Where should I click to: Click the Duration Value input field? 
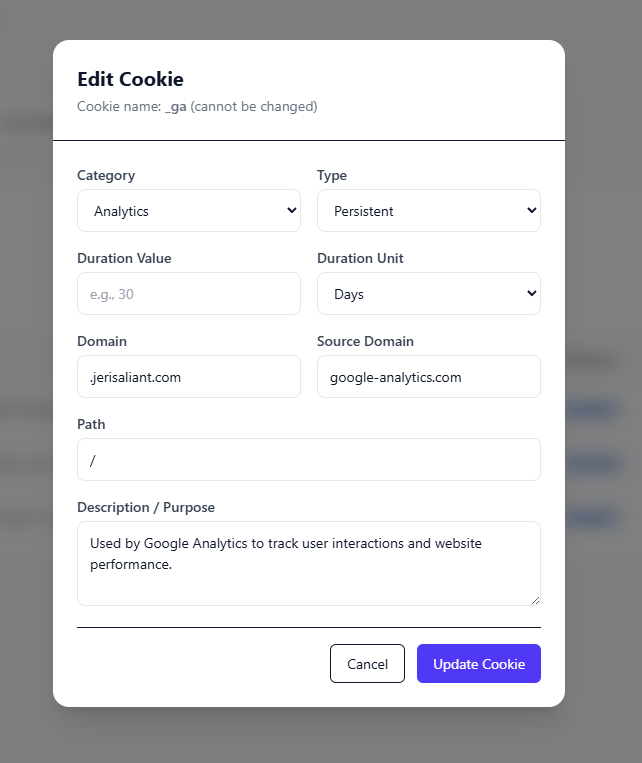[188, 294]
